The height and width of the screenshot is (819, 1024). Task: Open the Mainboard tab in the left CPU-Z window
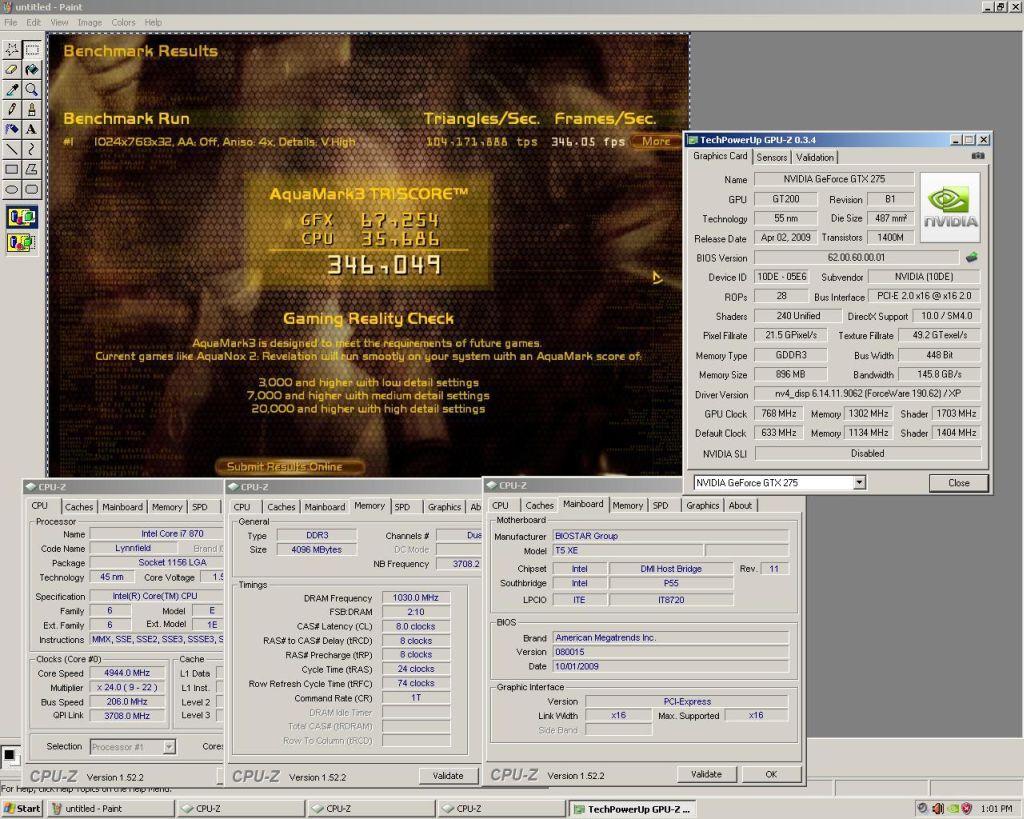122,507
